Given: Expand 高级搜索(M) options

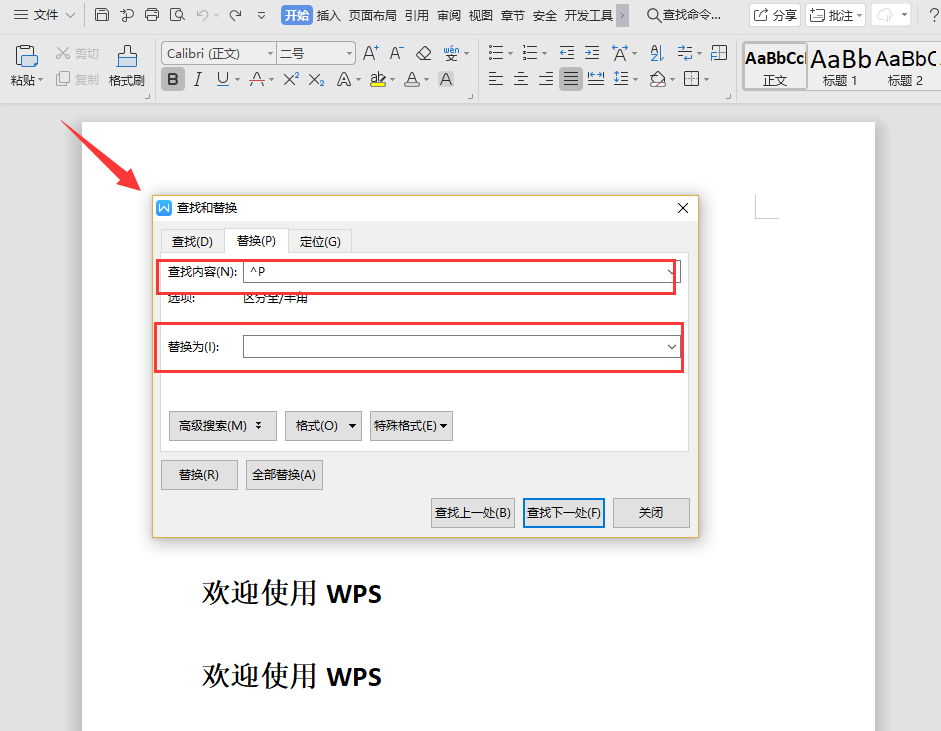Looking at the screenshot, I should click(223, 426).
